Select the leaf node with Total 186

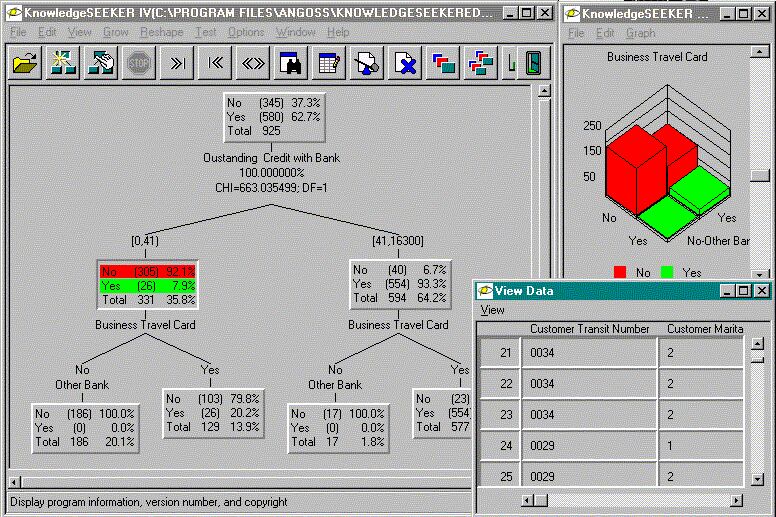point(85,428)
